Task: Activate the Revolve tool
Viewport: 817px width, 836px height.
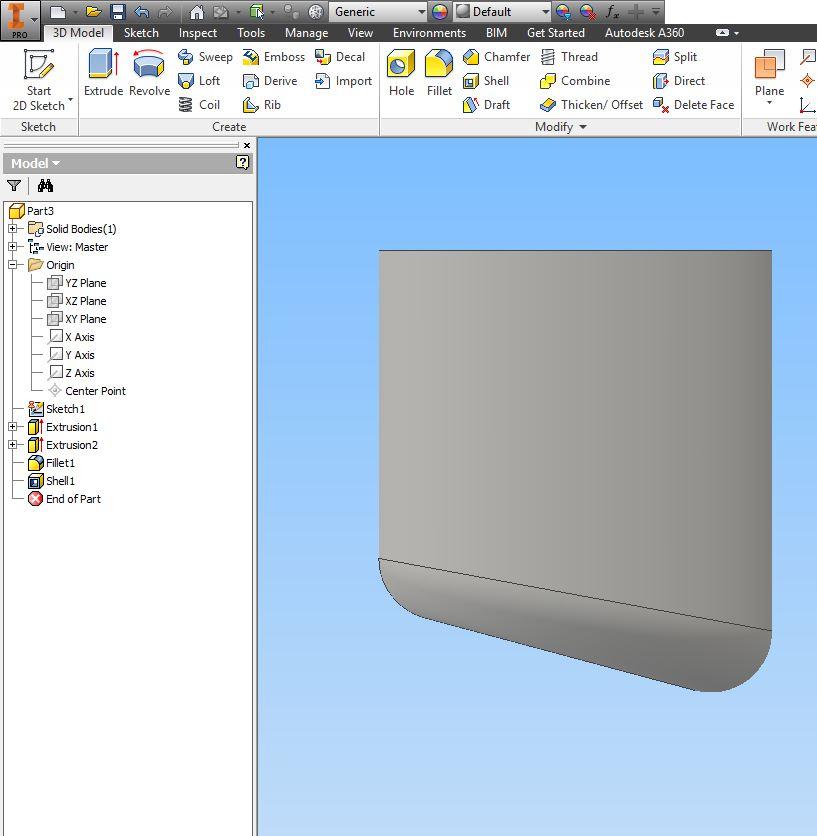Action: (149, 74)
